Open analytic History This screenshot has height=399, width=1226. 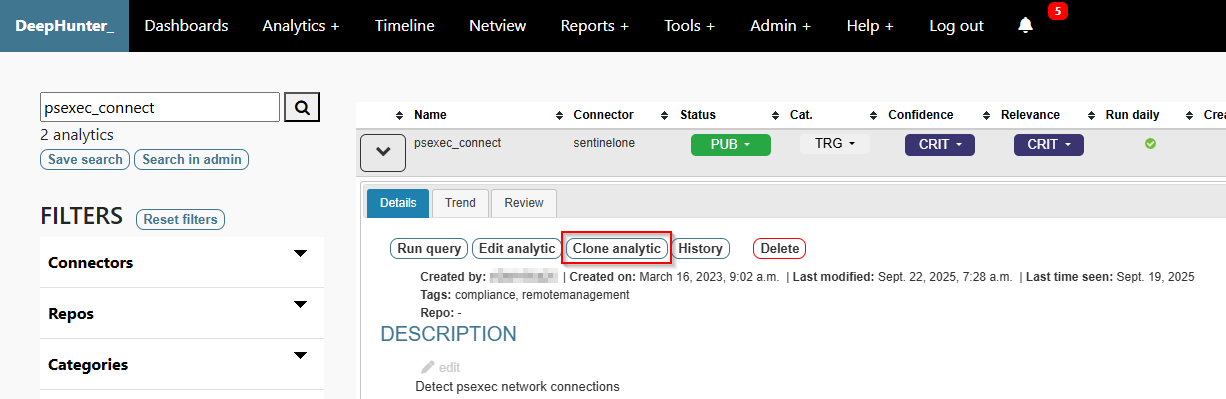tap(700, 248)
